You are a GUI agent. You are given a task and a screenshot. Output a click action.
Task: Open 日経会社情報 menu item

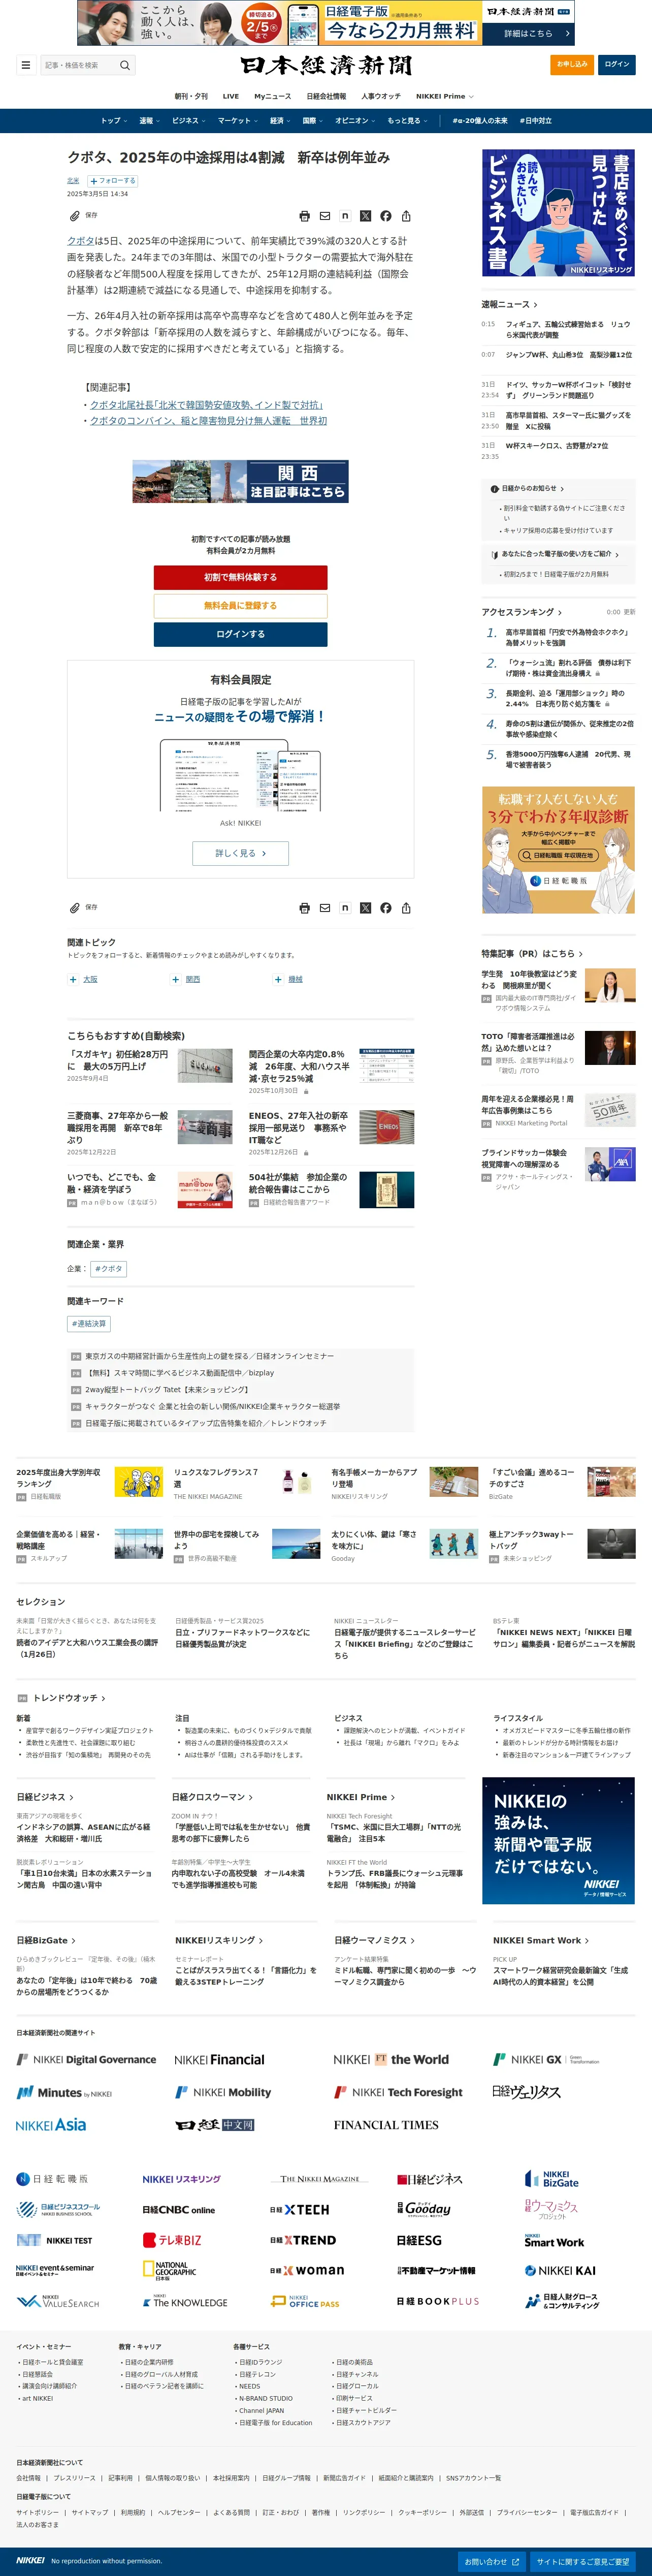(x=326, y=97)
